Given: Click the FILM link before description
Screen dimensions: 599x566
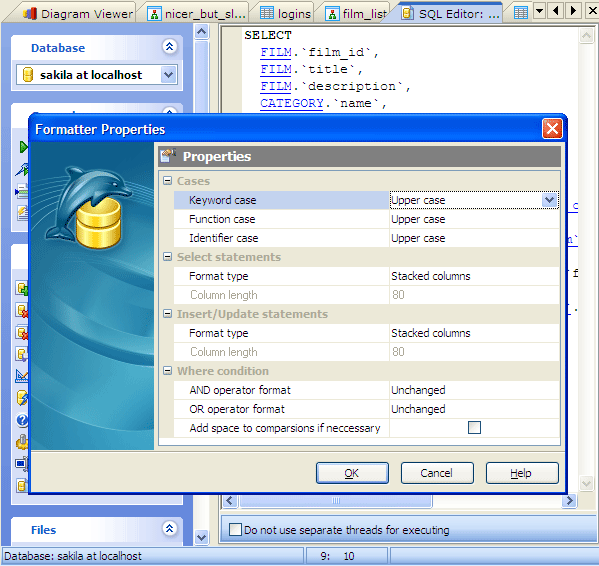Looking at the screenshot, I should tap(276, 86).
